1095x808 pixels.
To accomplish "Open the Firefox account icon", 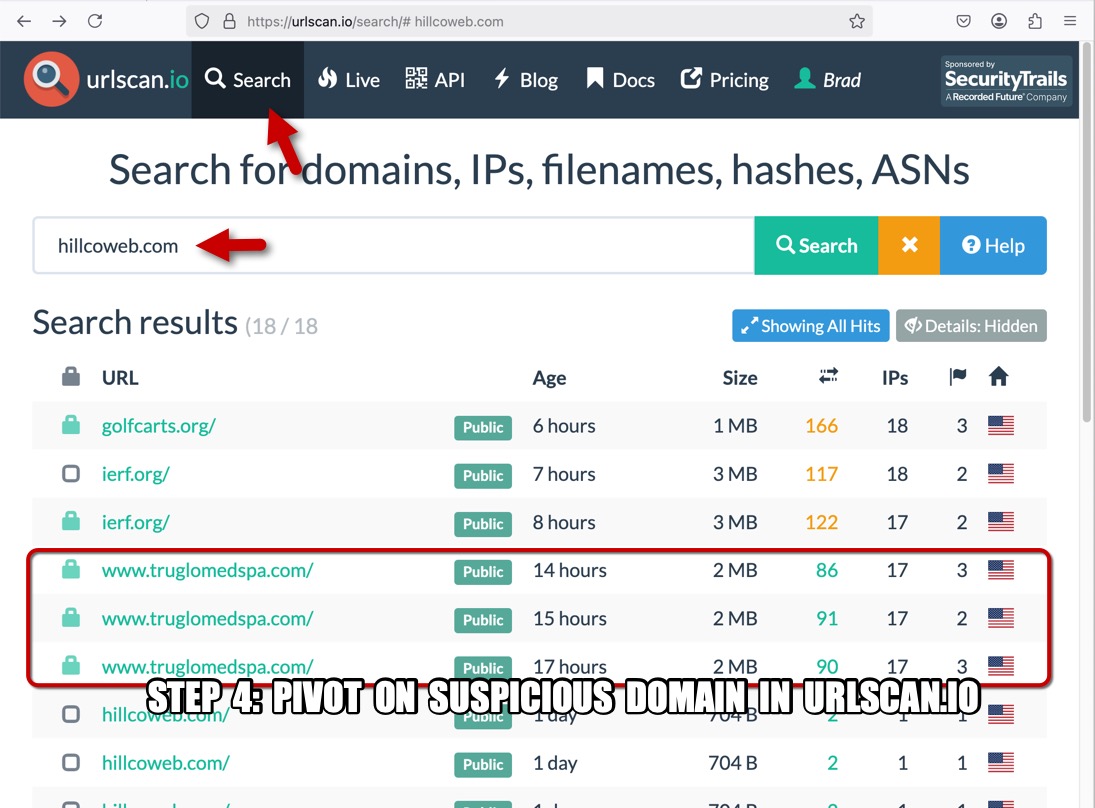I will (x=999, y=21).
